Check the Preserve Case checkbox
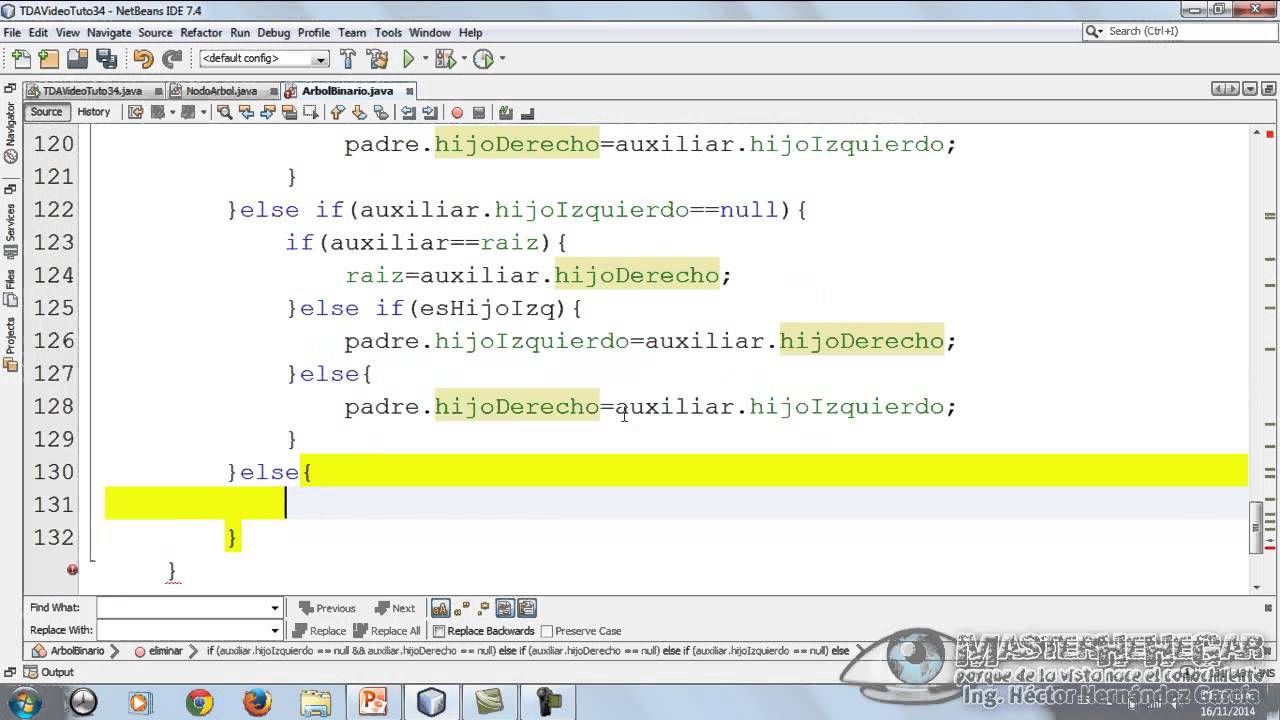Viewport: 1280px width, 720px height. pyautogui.click(x=546, y=631)
